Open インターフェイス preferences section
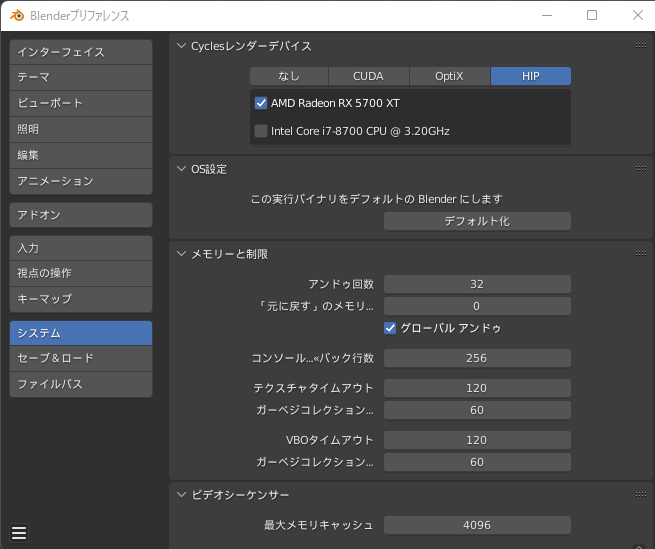Screen dimensions: 655x549 click(81, 52)
